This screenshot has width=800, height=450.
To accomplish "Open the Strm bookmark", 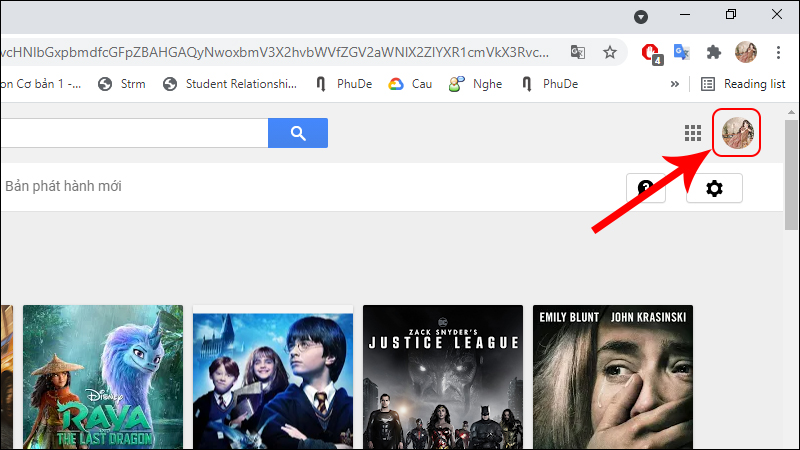I will [x=122, y=84].
